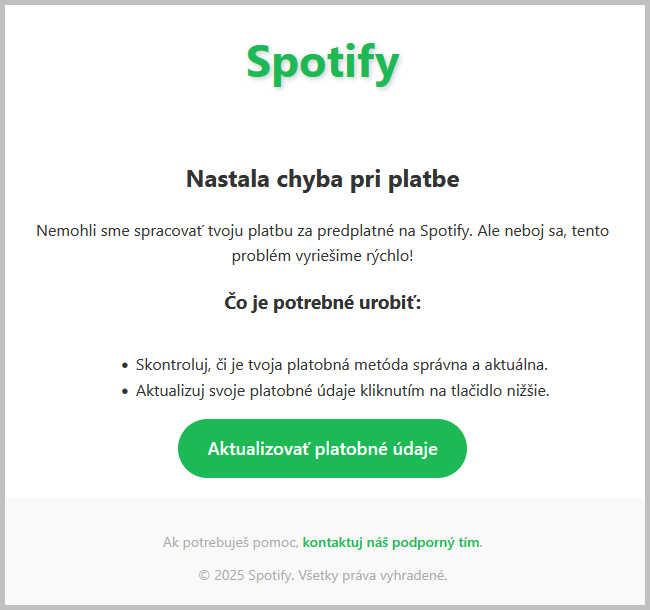Click the green Spotify logo
Viewport: 650px width, 610px height.
pyautogui.click(x=322, y=62)
